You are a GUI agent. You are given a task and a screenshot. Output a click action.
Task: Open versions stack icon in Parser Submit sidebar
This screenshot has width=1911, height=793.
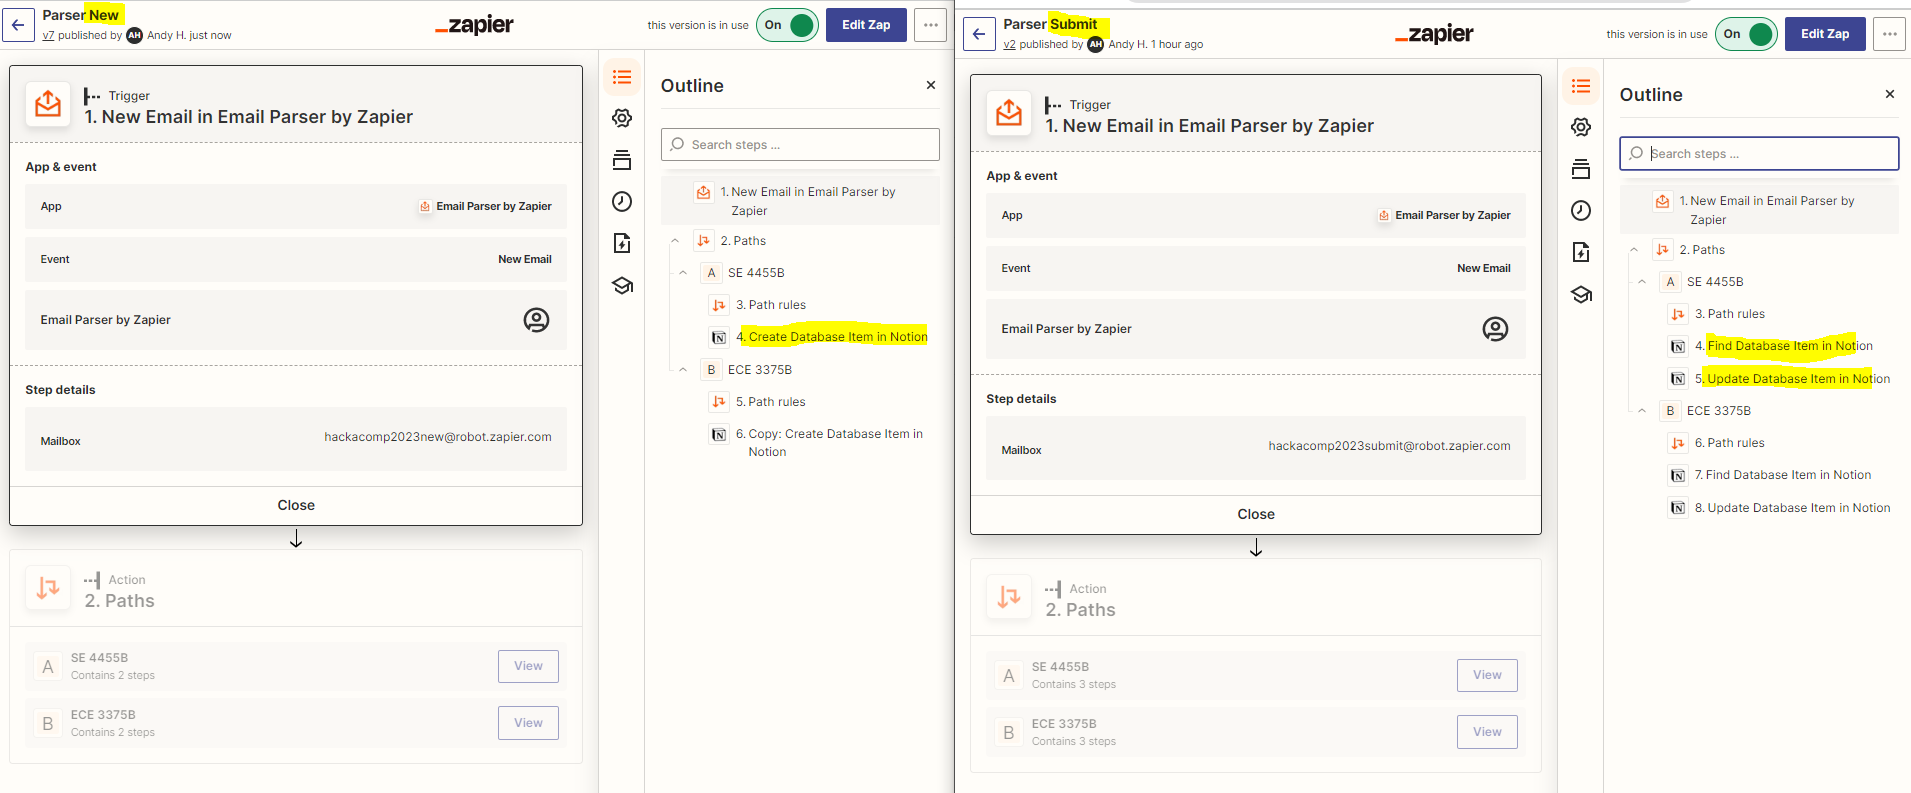1581,169
